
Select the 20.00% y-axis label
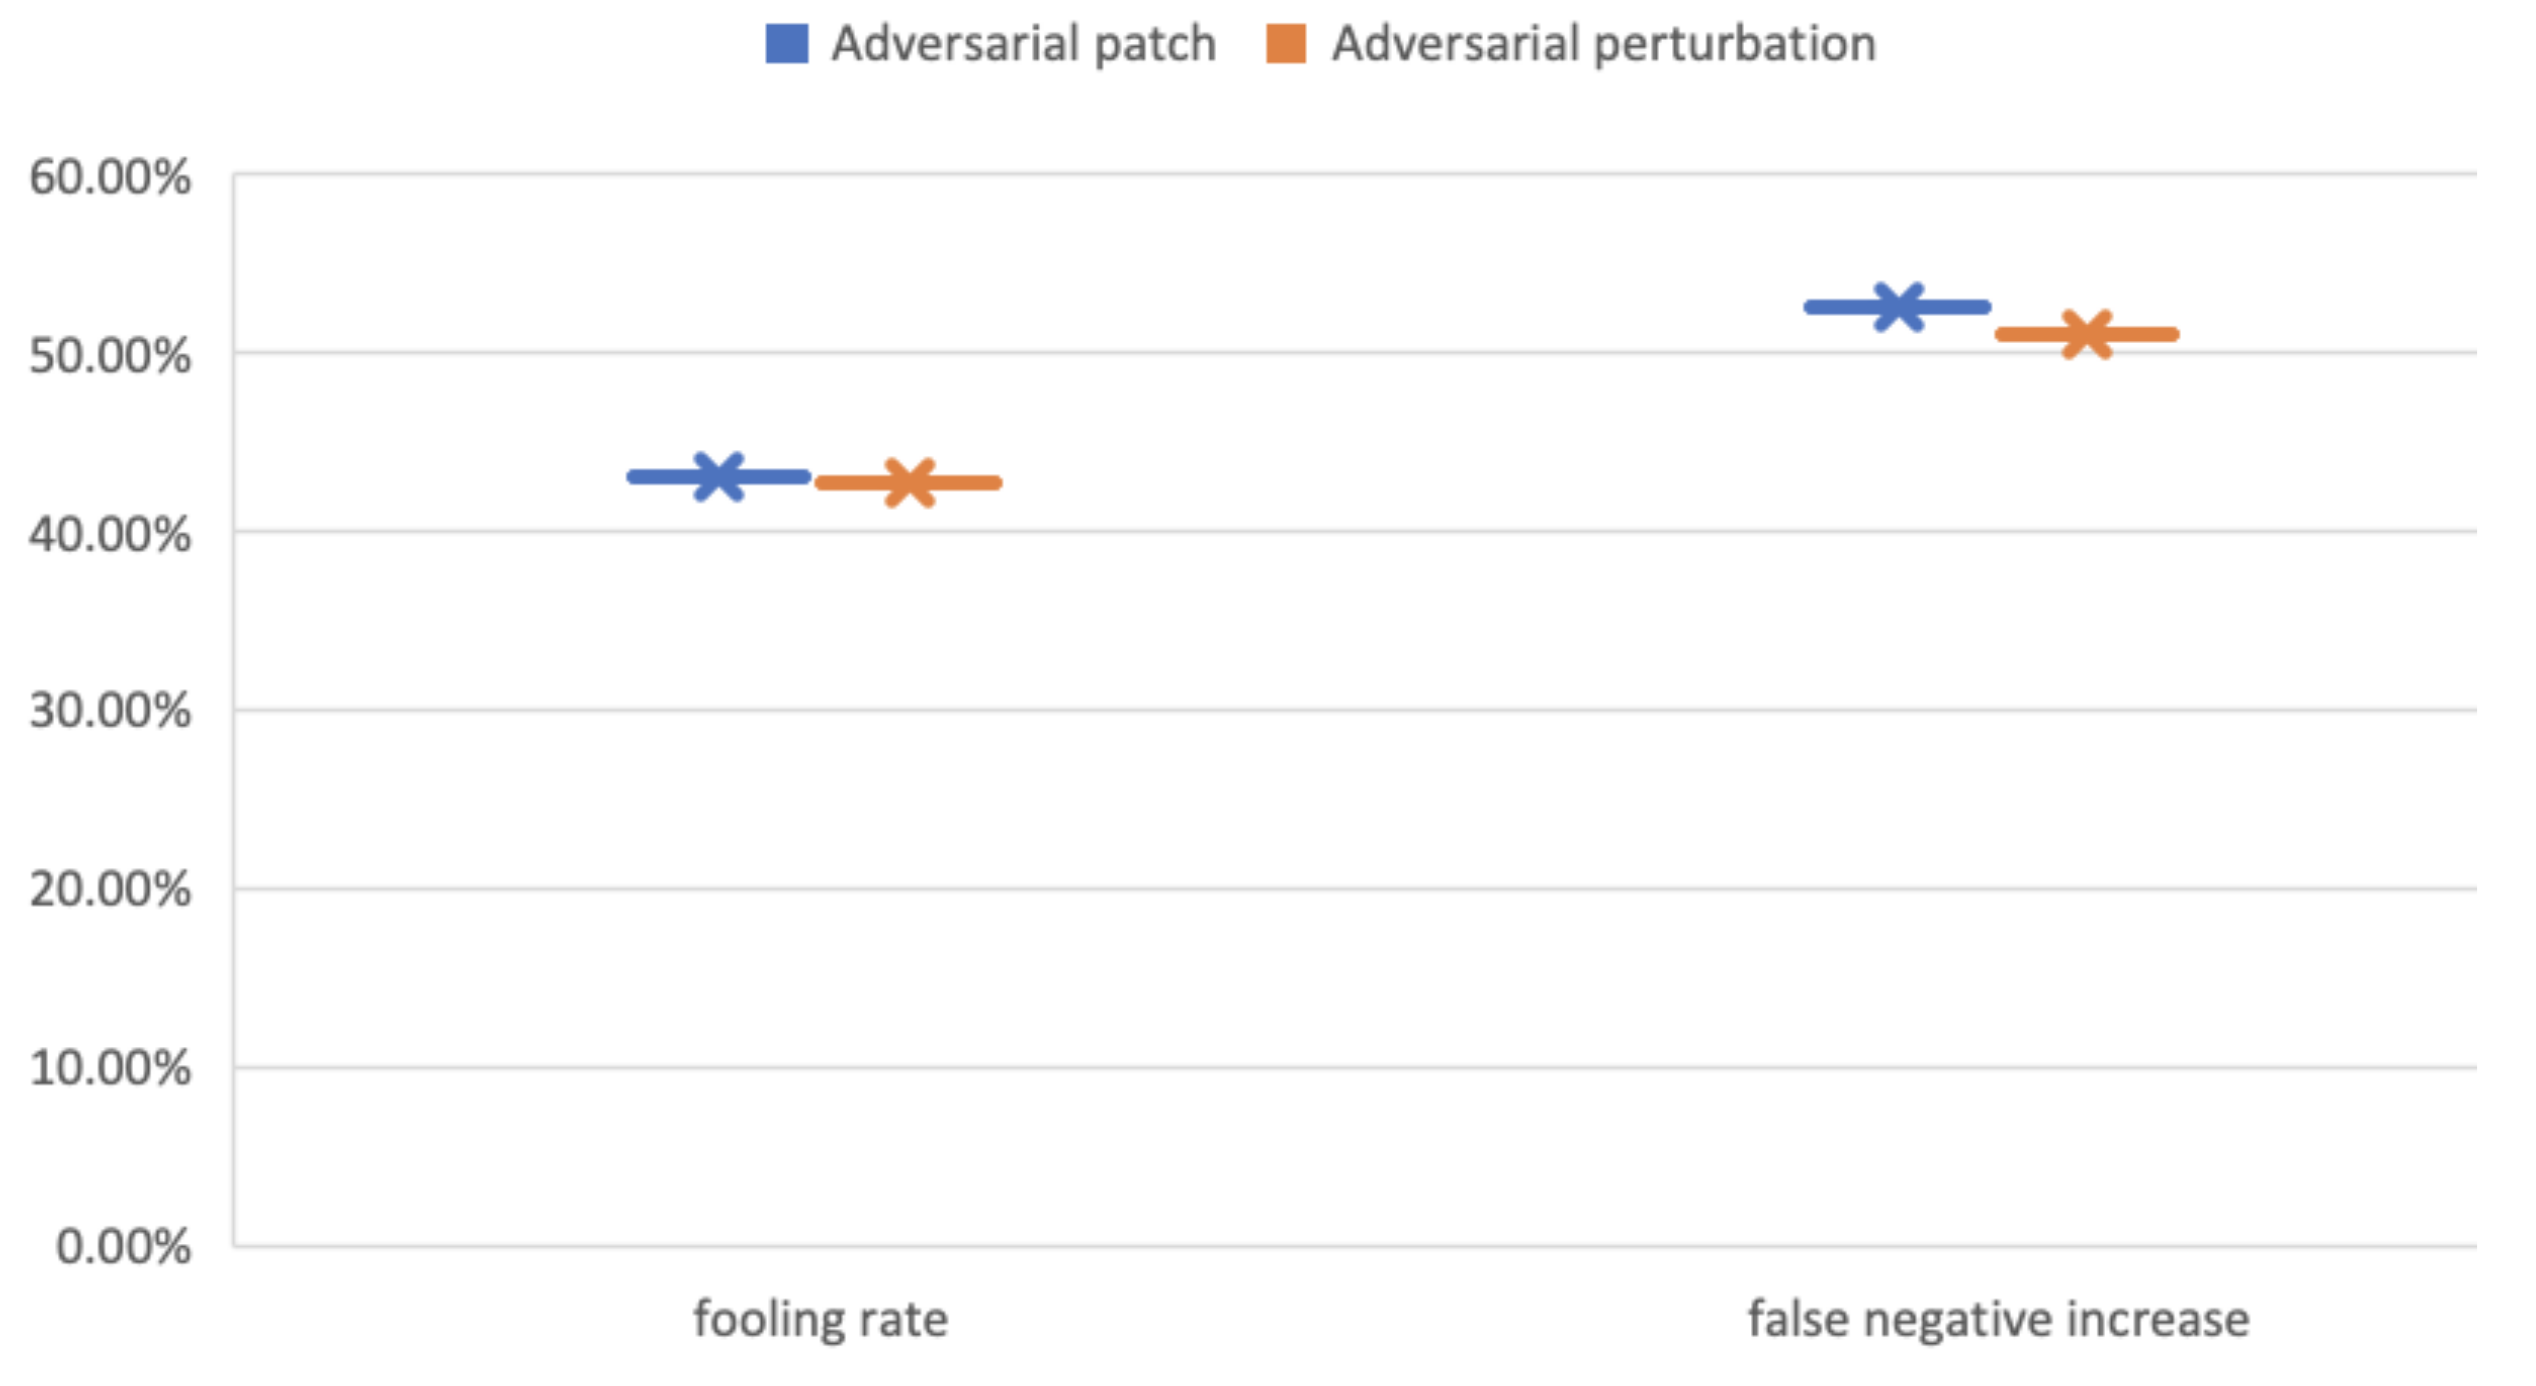tap(110, 889)
